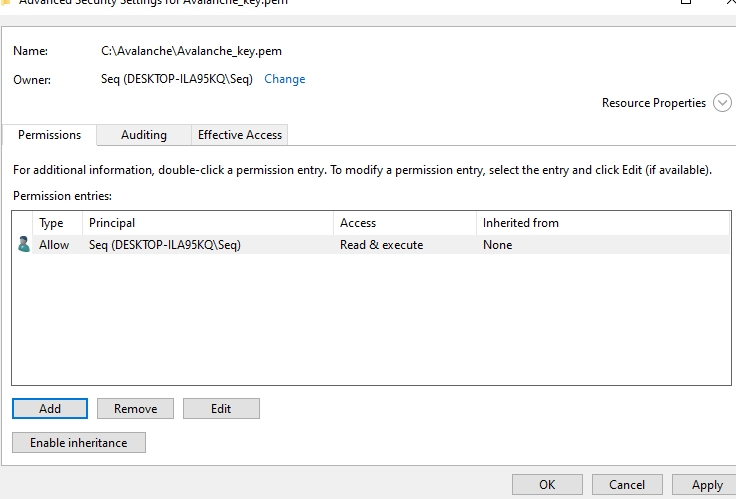The height and width of the screenshot is (499, 736).
Task: Switch to the Permissions tab
Action: (49, 135)
